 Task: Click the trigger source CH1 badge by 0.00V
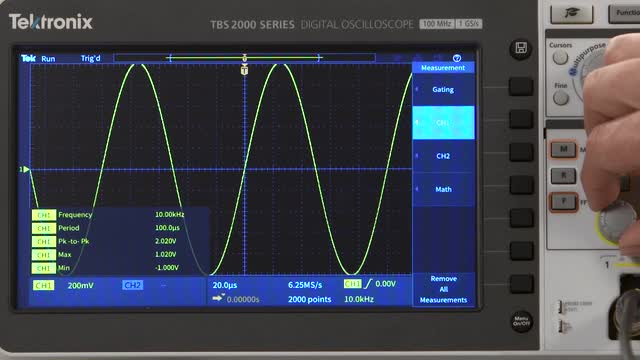click(353, 283)
